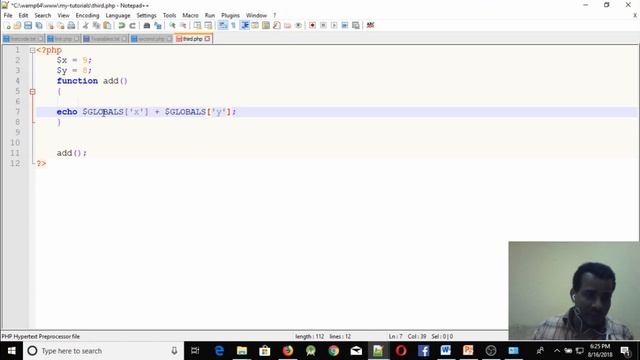Click the Zoom Out toolbar icon

[183, 26]
